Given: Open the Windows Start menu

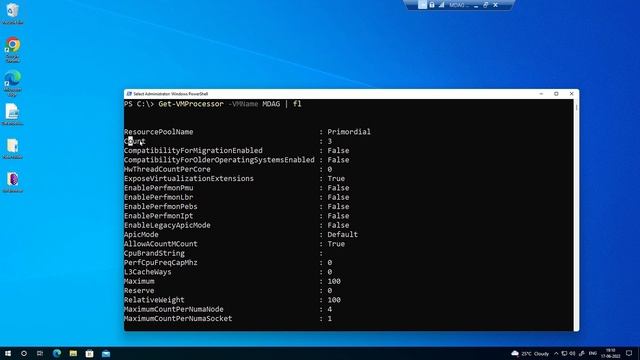Looking at the screenshot, I should tap(8, 353).
